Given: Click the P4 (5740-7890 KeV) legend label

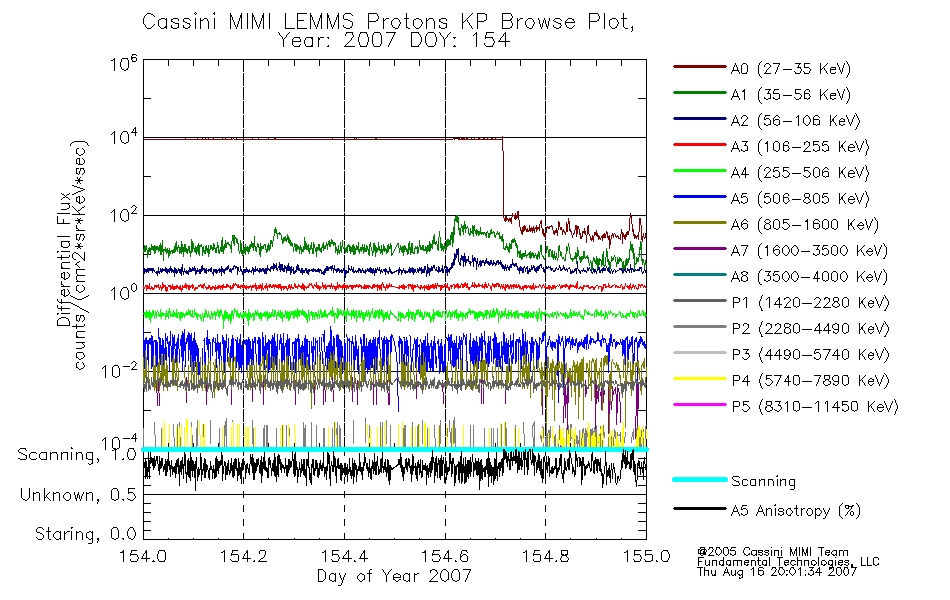Looking at the screenshot, I should (810, 381).
